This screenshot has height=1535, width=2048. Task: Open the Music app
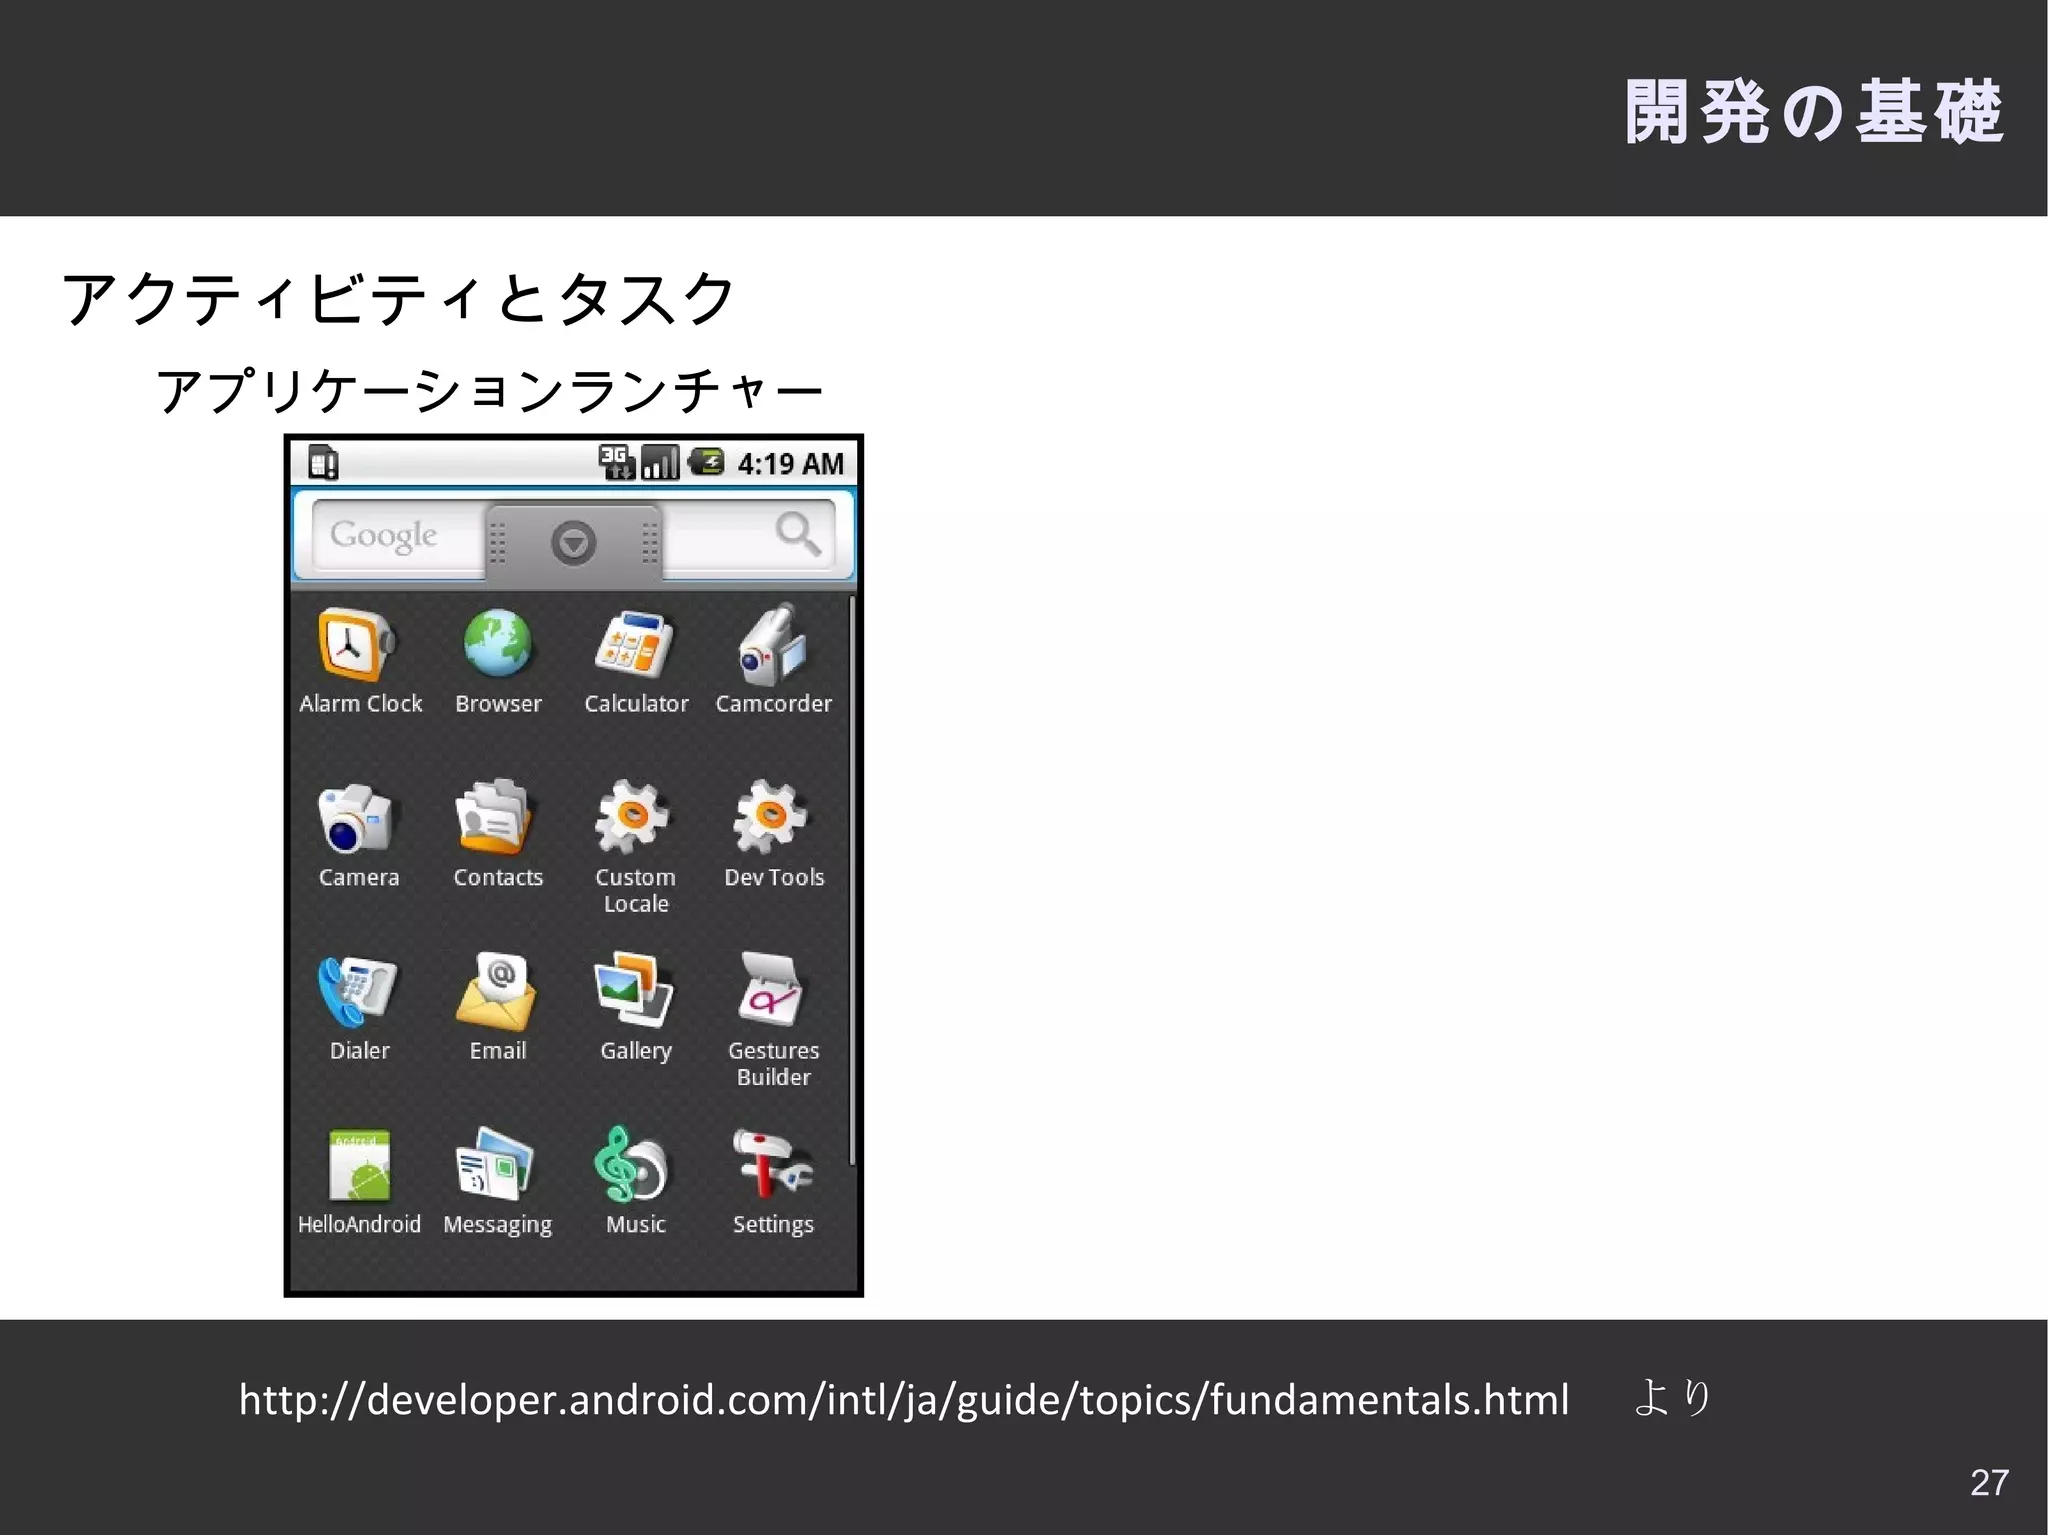[x=635, y=1182]
